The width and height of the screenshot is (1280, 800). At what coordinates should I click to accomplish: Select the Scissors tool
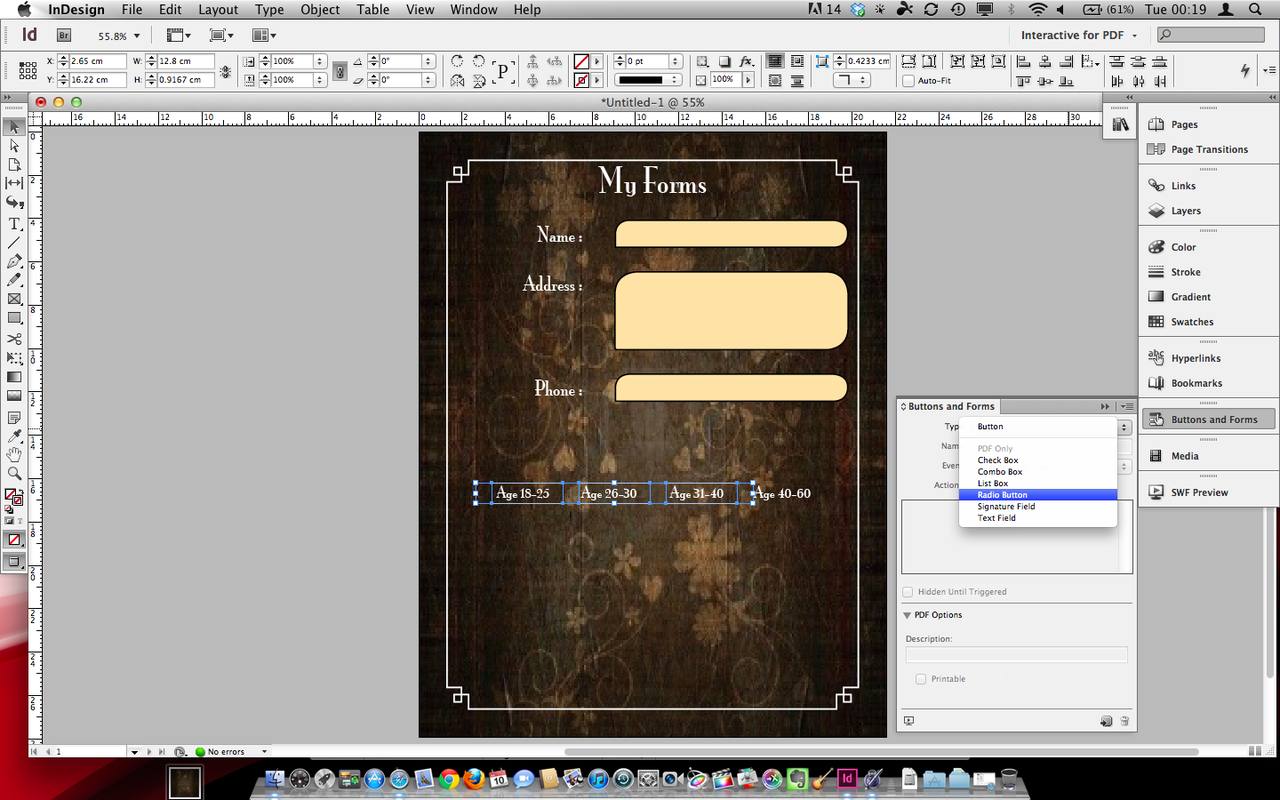[x=14, y=339]
